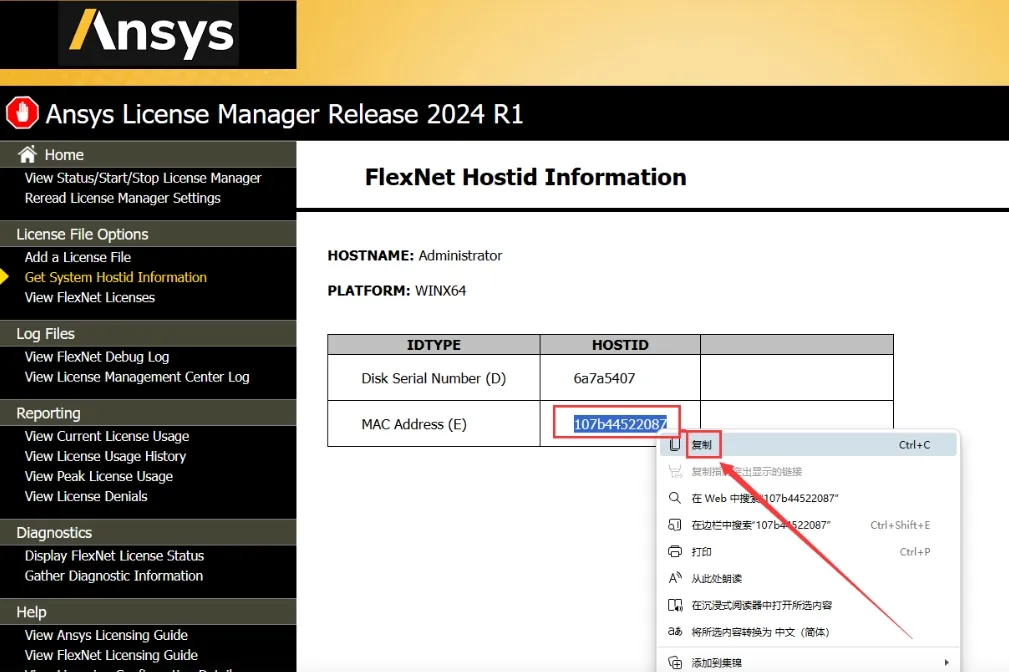Click the License File Options section header

(82, 234)
